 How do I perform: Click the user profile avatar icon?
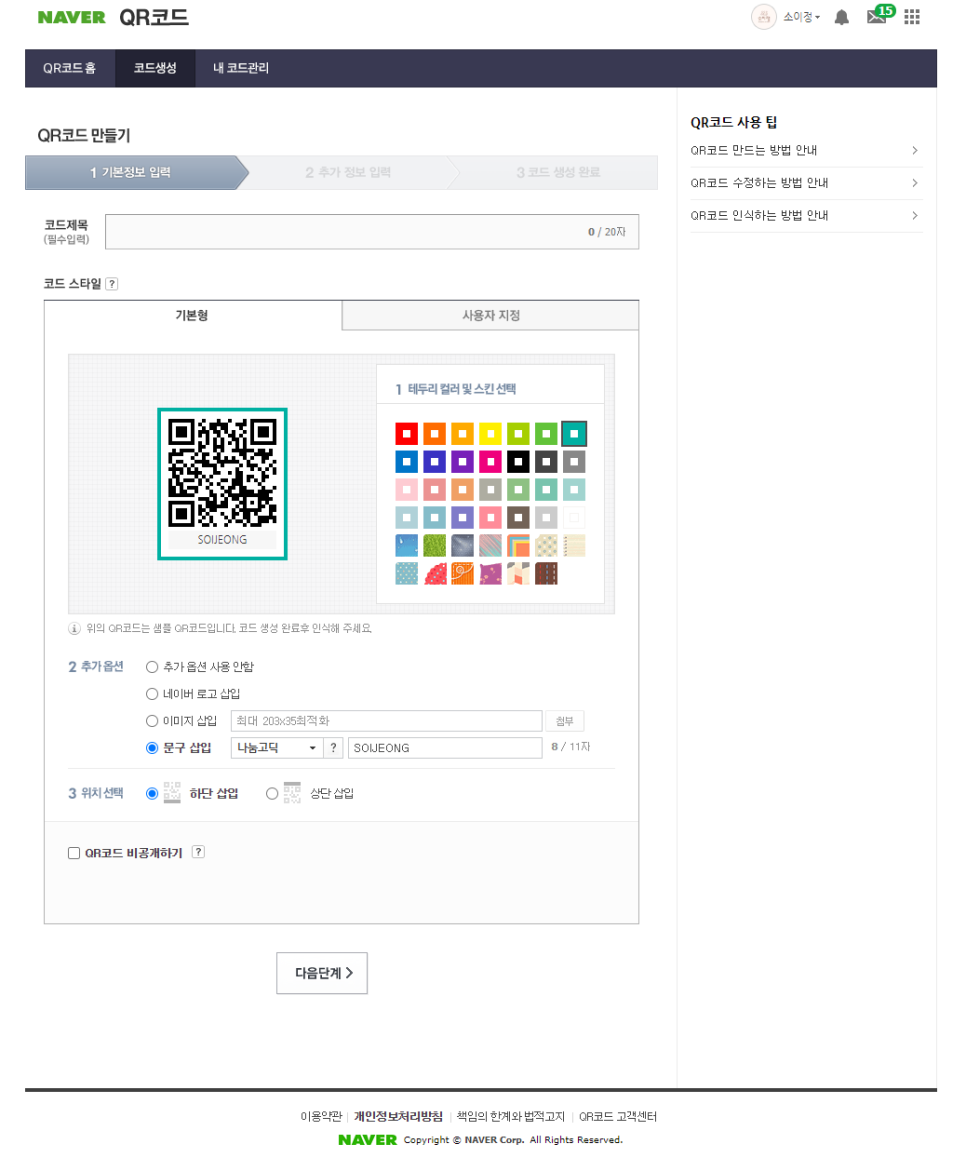point(764,17)
